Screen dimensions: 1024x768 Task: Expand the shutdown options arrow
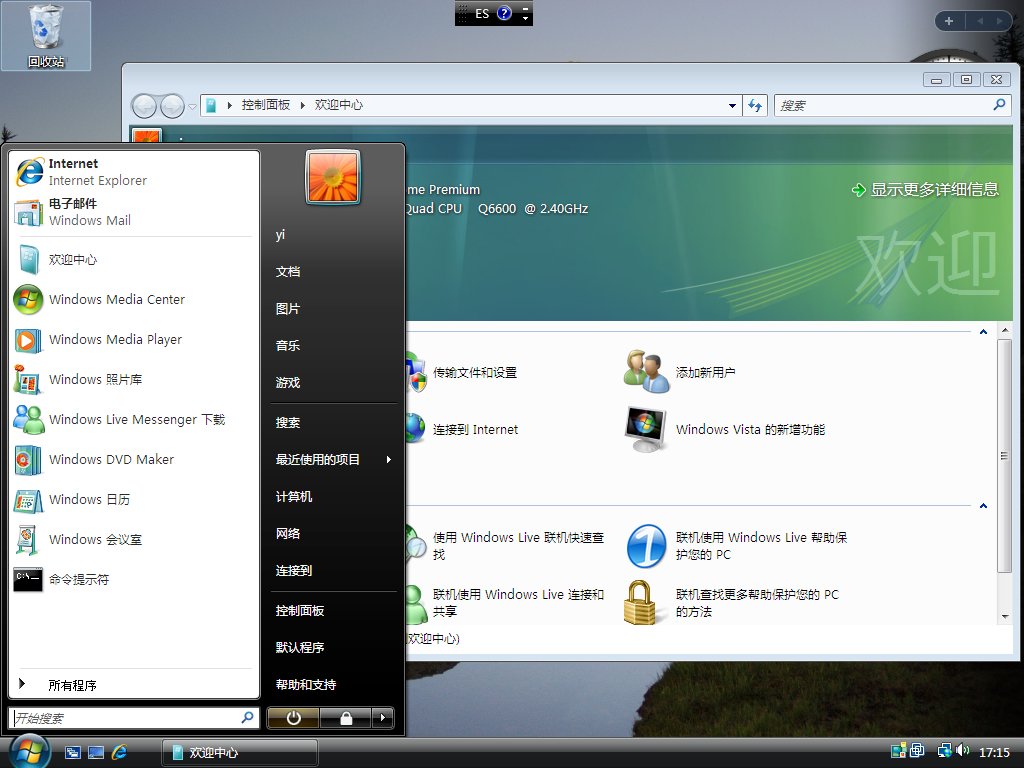click(382, 718)
